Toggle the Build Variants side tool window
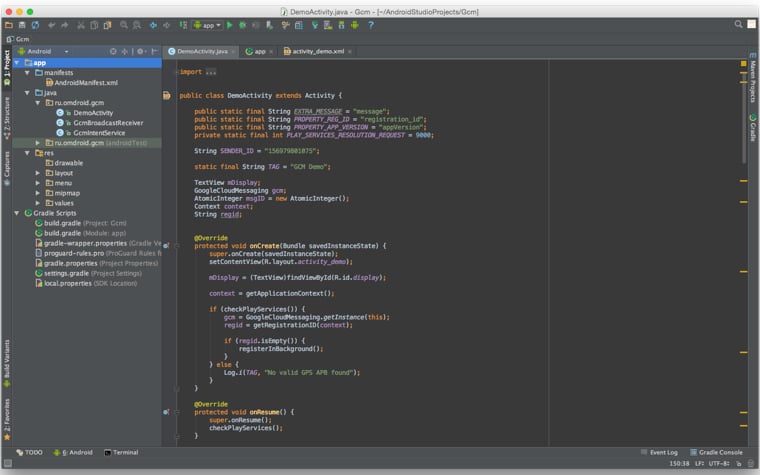 7,363
